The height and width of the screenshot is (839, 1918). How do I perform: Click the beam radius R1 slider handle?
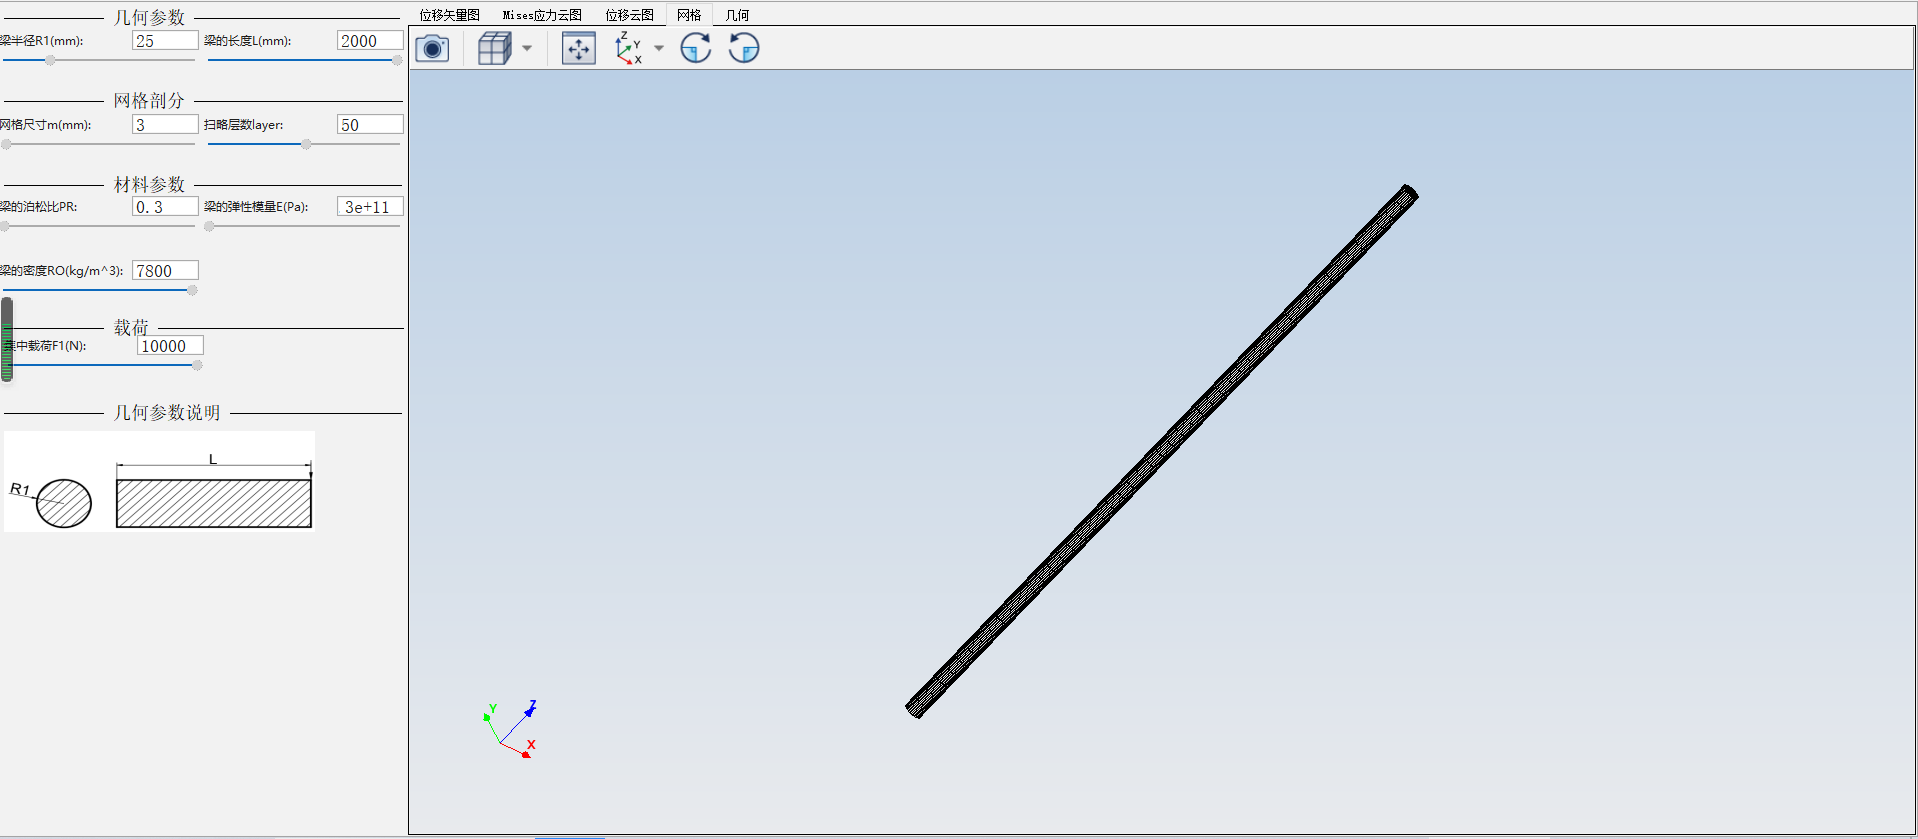tap(50, 60)
